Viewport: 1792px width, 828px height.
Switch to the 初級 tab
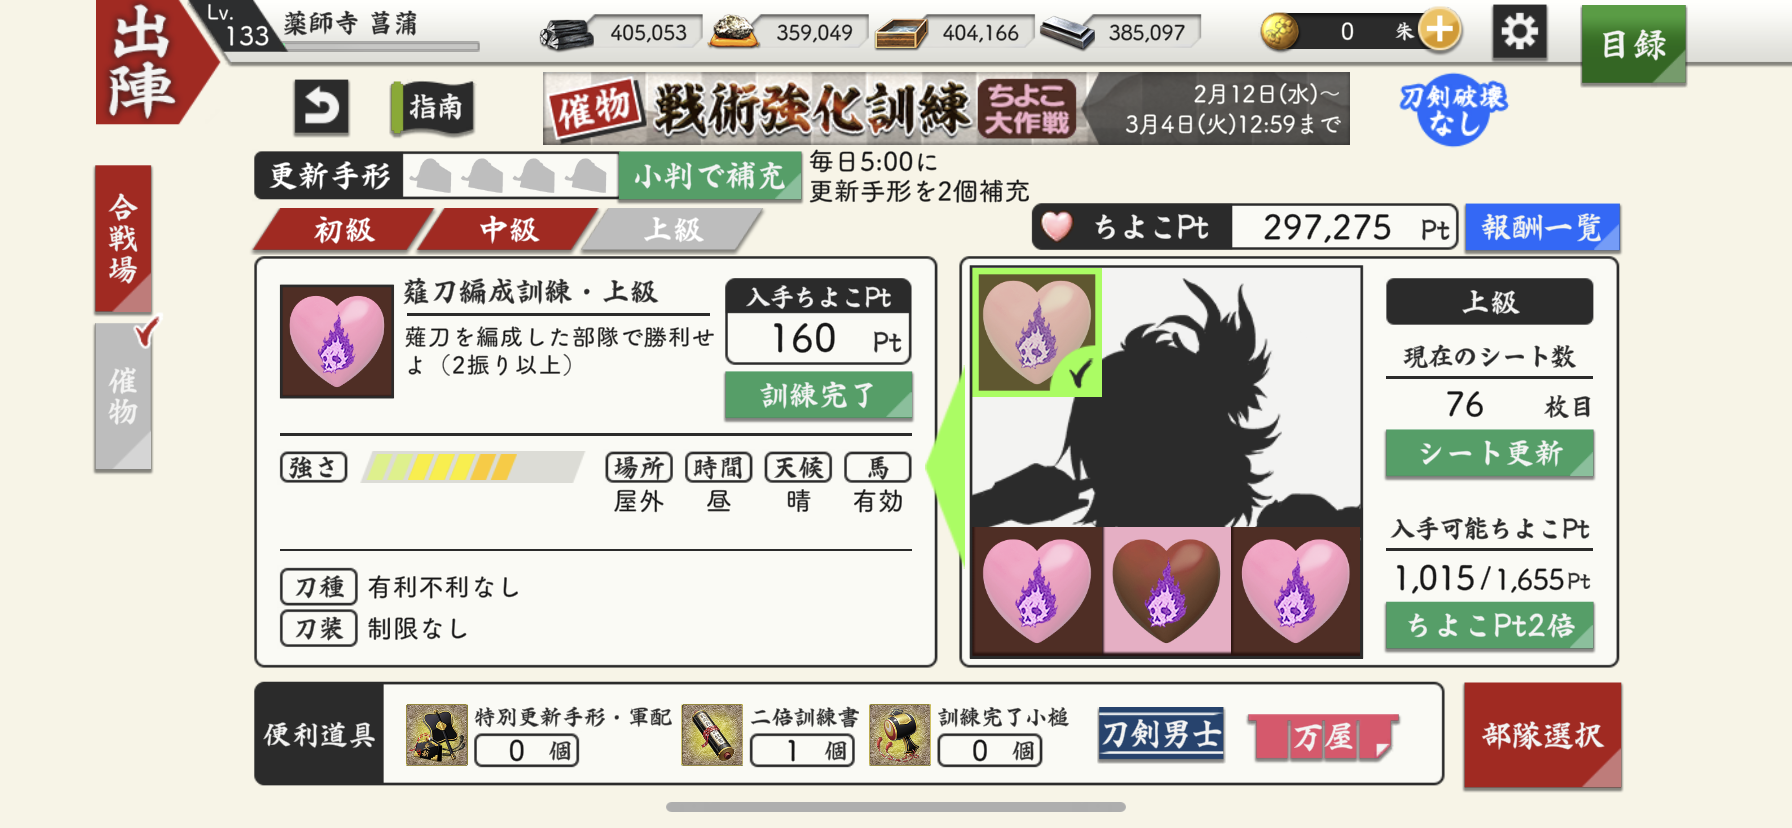344,230
